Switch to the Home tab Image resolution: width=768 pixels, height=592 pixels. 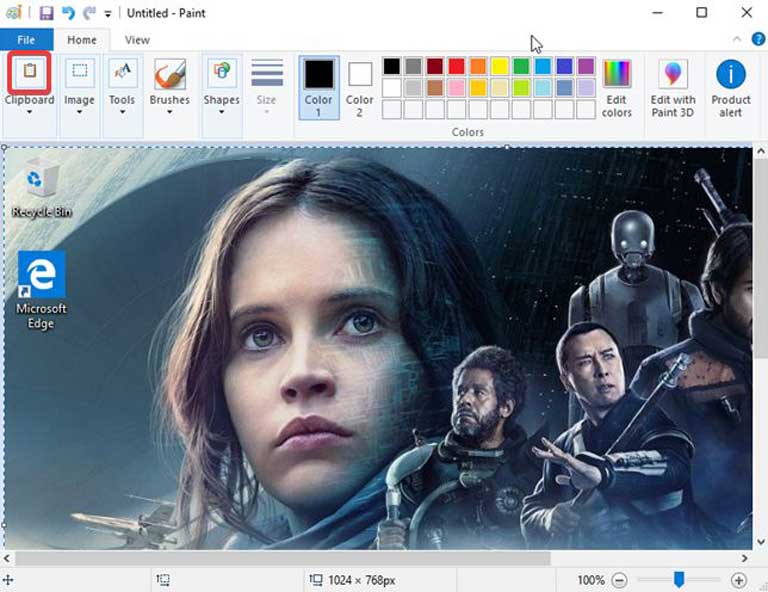tap(82, 40)
